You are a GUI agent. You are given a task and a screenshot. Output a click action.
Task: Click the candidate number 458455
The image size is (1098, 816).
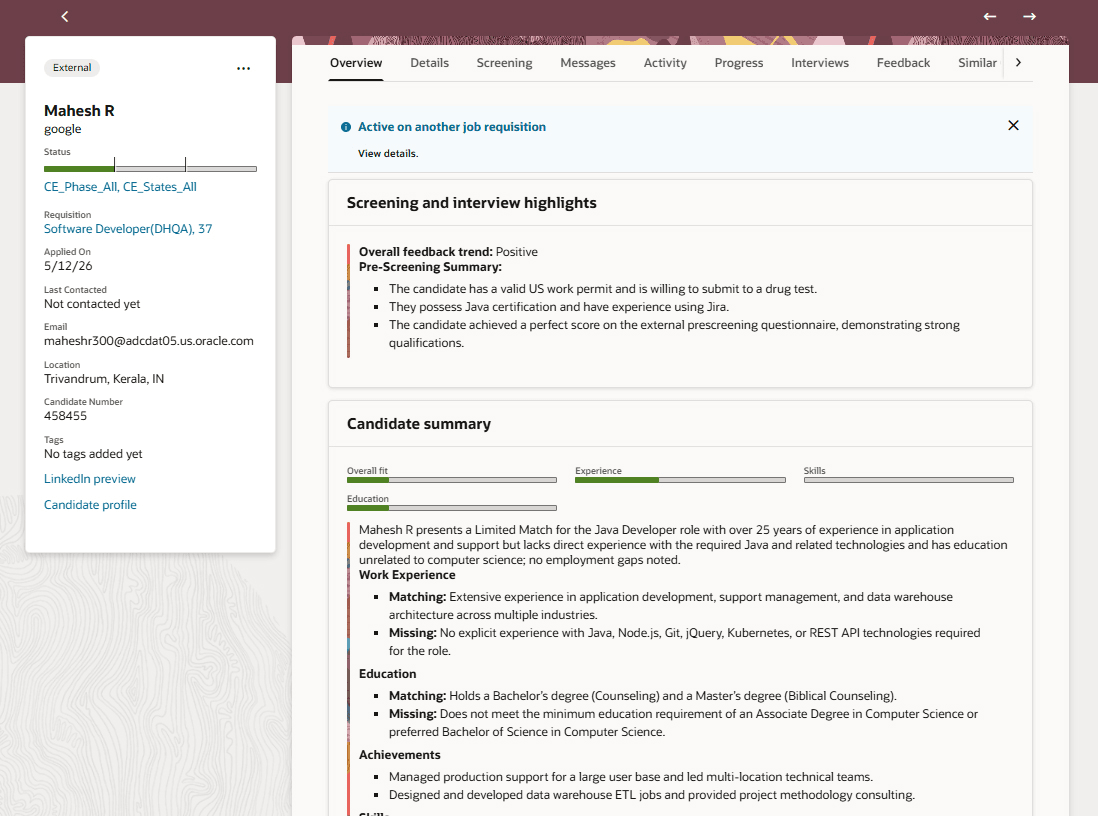[65, 416]
